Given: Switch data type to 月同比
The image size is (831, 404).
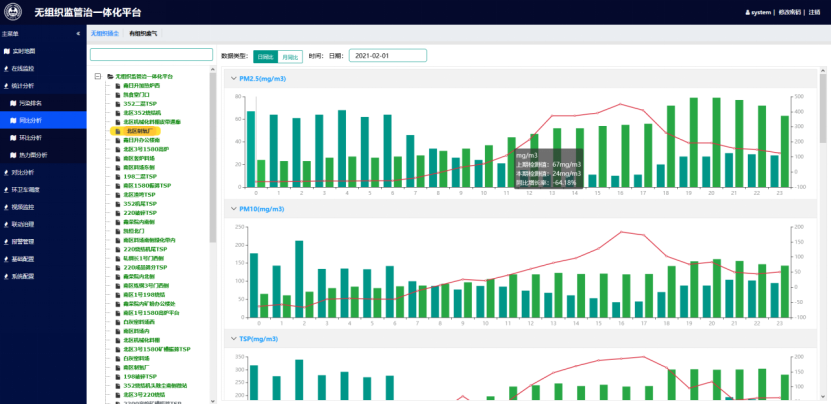Looking at the screenshot, I should coord(288,56).
